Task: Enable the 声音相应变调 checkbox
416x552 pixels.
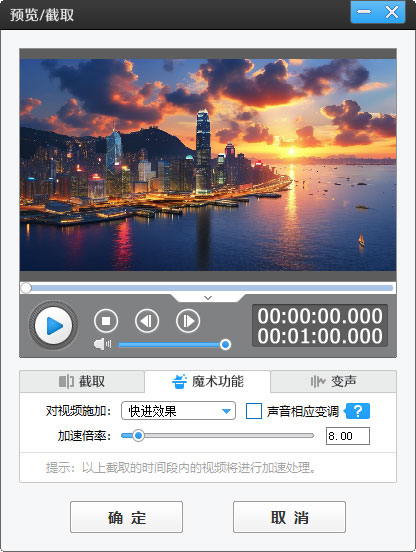Action: [x=253, y=411]
